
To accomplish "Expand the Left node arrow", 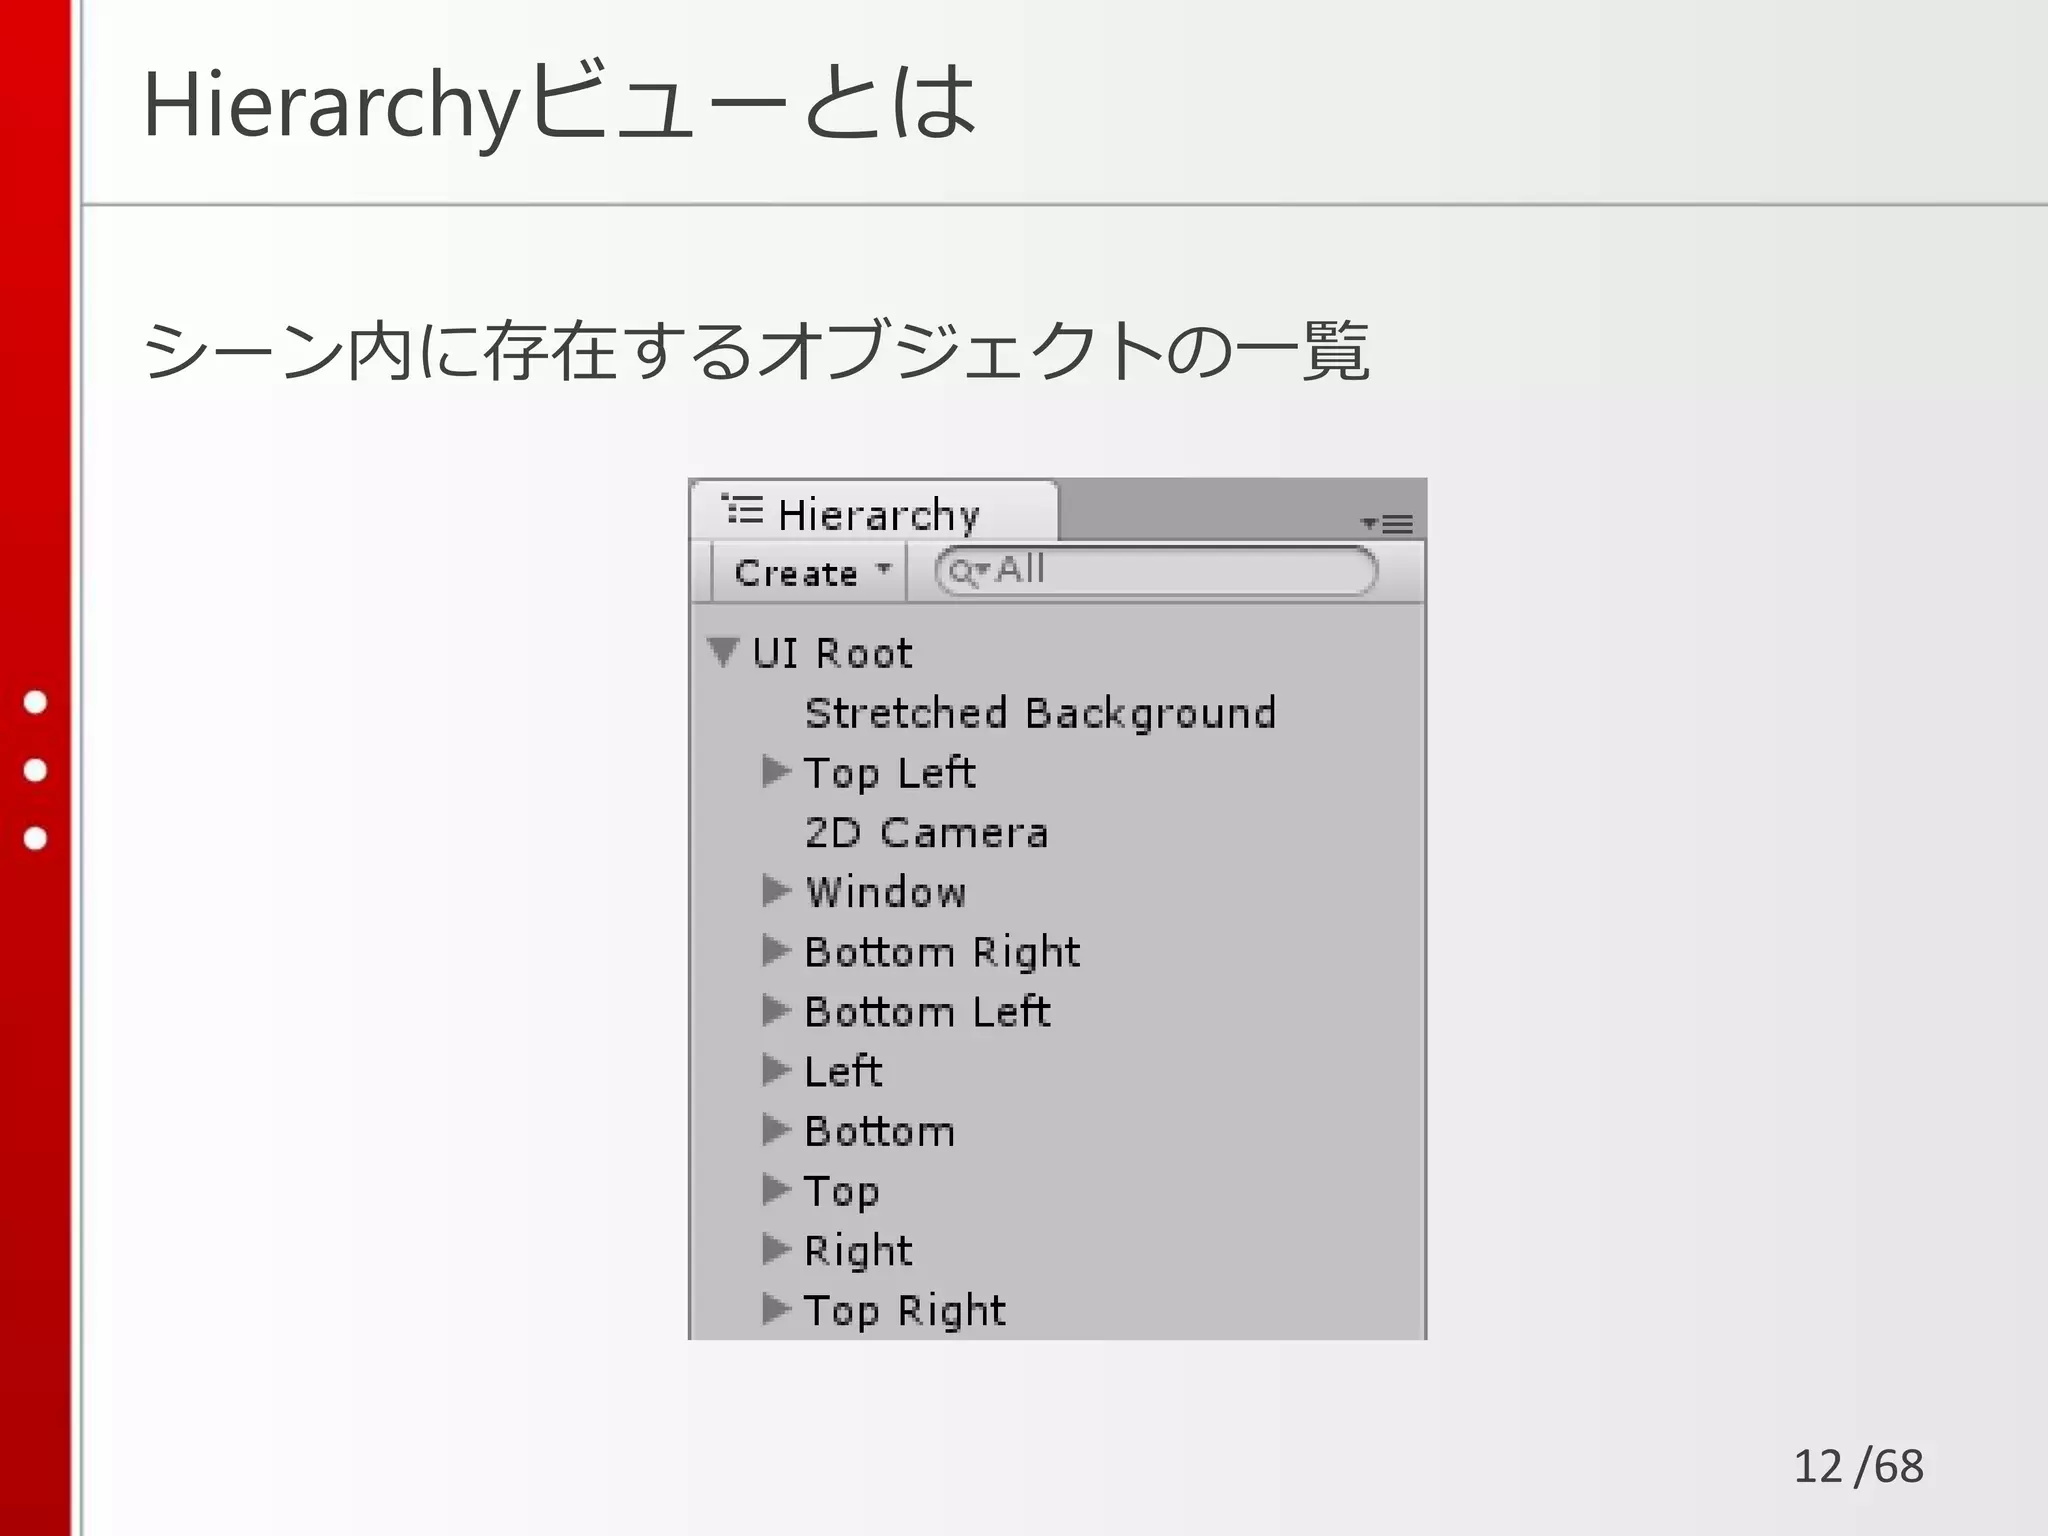I will (x=776, y=1070).
